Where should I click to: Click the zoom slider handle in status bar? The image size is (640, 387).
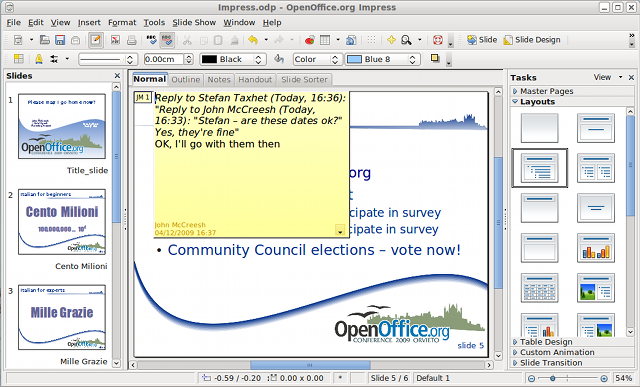[552, 378]
